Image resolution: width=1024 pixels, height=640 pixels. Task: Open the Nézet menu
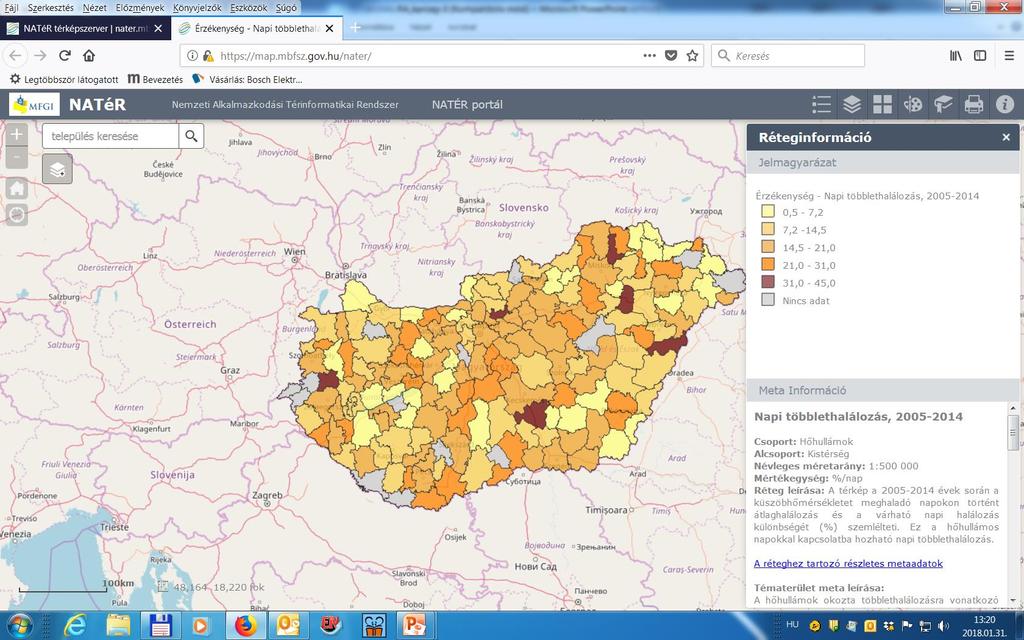pos(95,8)
